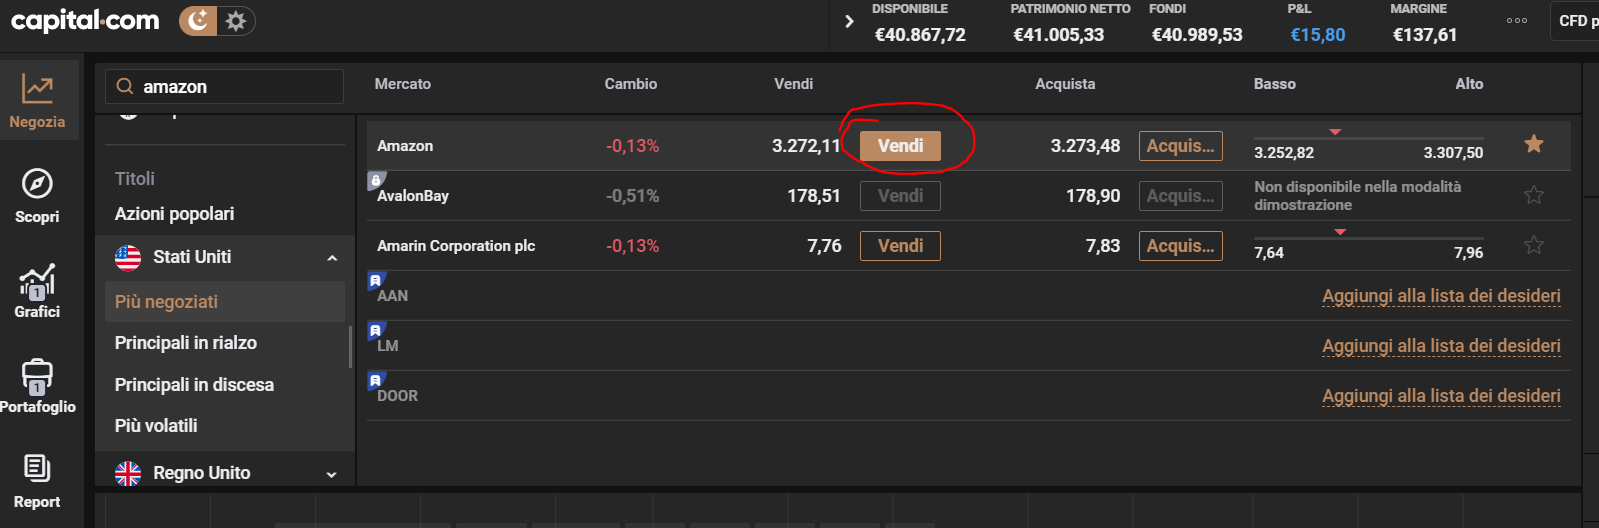The image size is (1599, 528).
Task: Click disabled Acquista button for AvalonBay
Action: (1180, 196)
